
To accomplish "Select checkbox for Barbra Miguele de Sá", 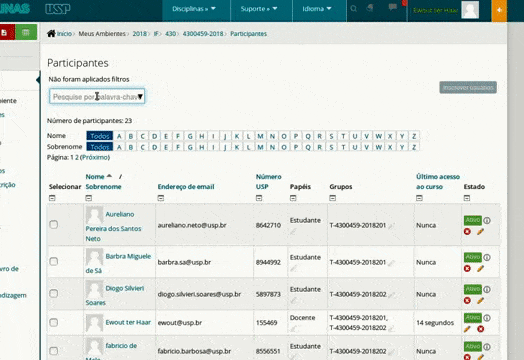I will (53, 261).
